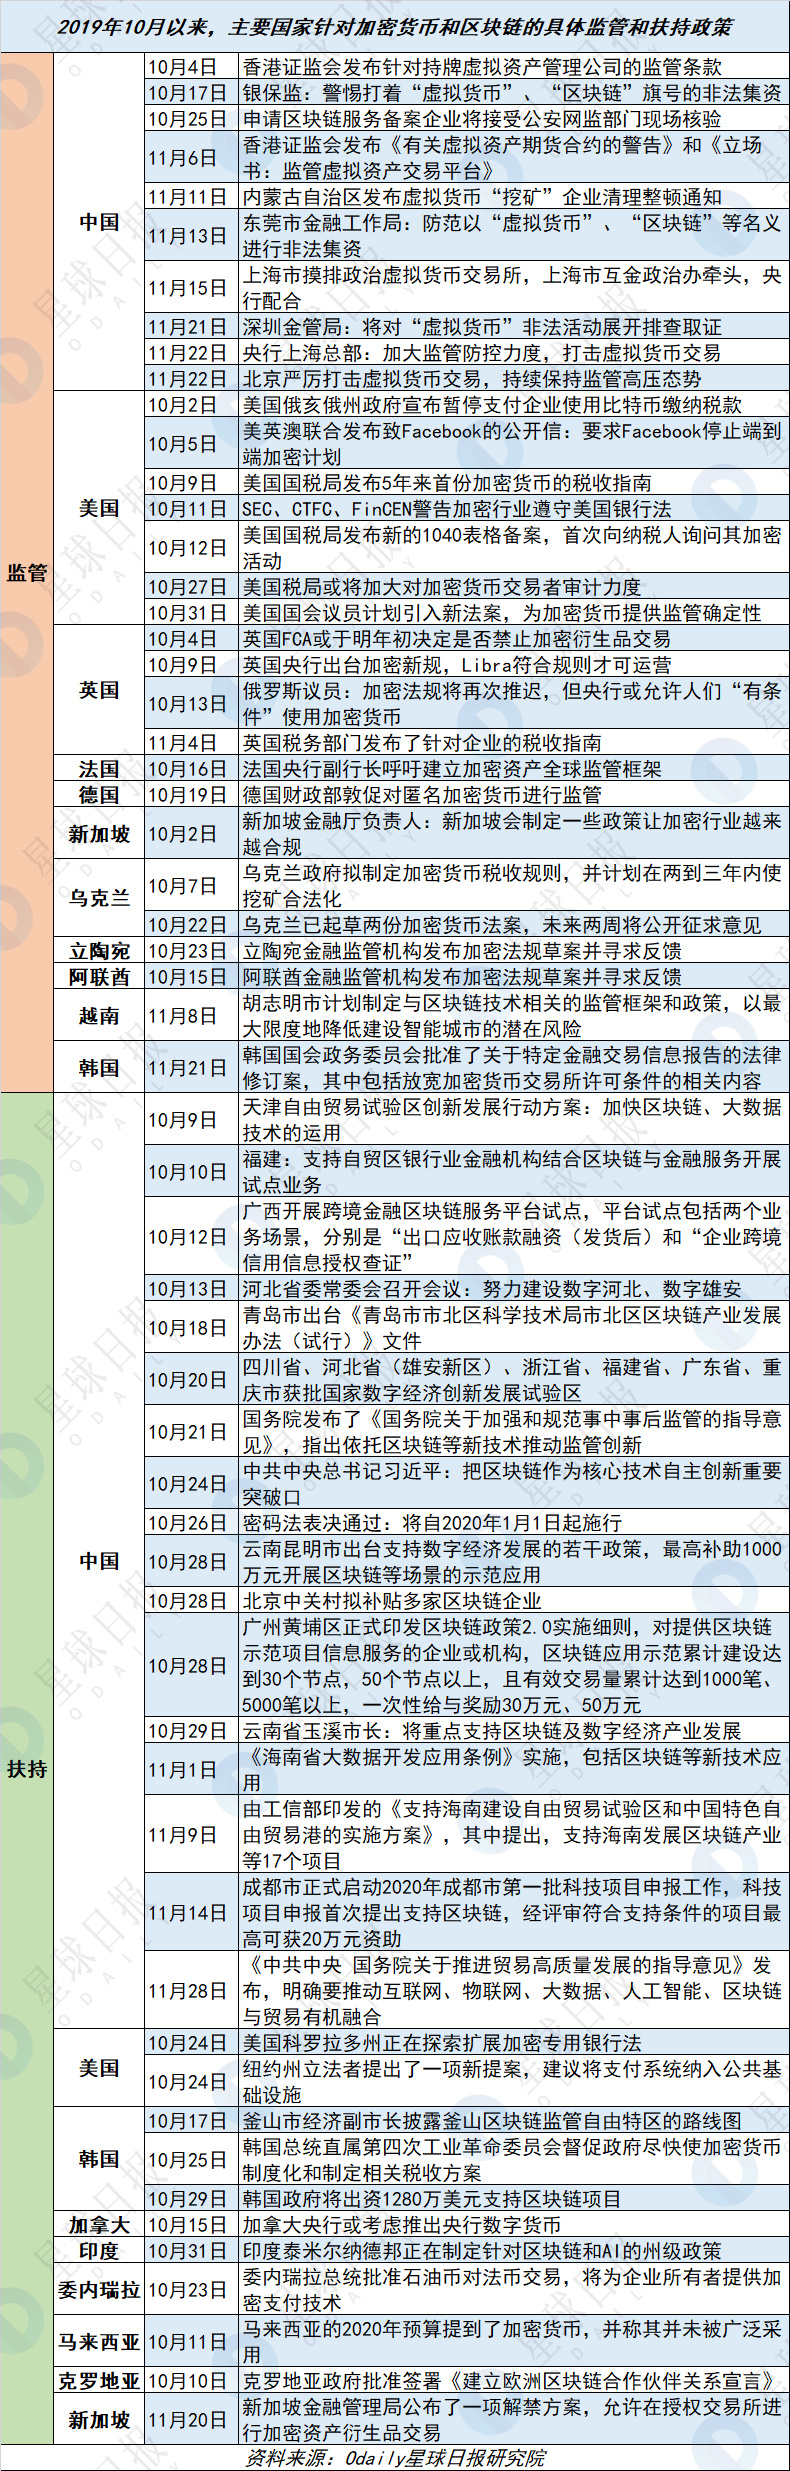The width and height of the screenshot is (790, 2471).
Task: Select the "马来西亚" country cell
Action: (99, 2342)
